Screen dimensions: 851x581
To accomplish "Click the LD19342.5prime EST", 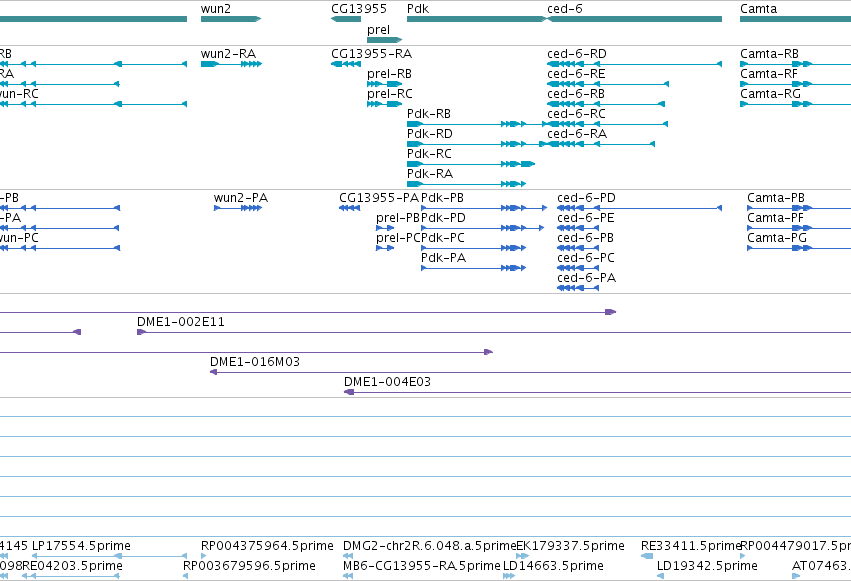I will (x=661, y=576).
